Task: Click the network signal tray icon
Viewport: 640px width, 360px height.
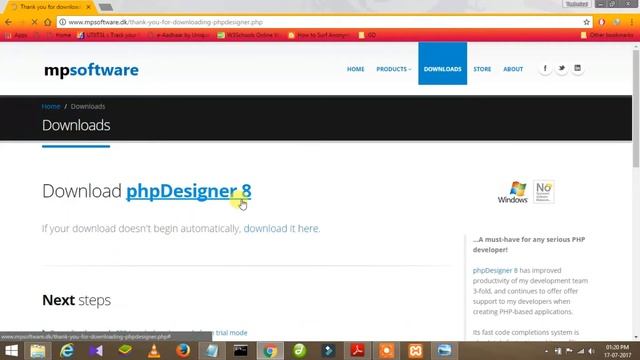Action: click(x=580, y=351)
